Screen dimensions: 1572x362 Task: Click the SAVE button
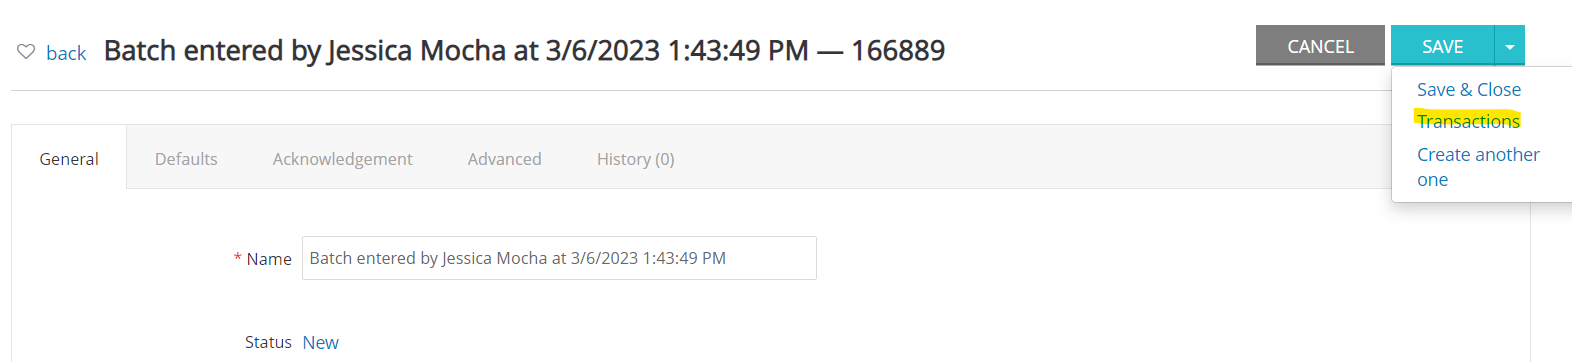pyautogui.click(x=1442, y=46)
